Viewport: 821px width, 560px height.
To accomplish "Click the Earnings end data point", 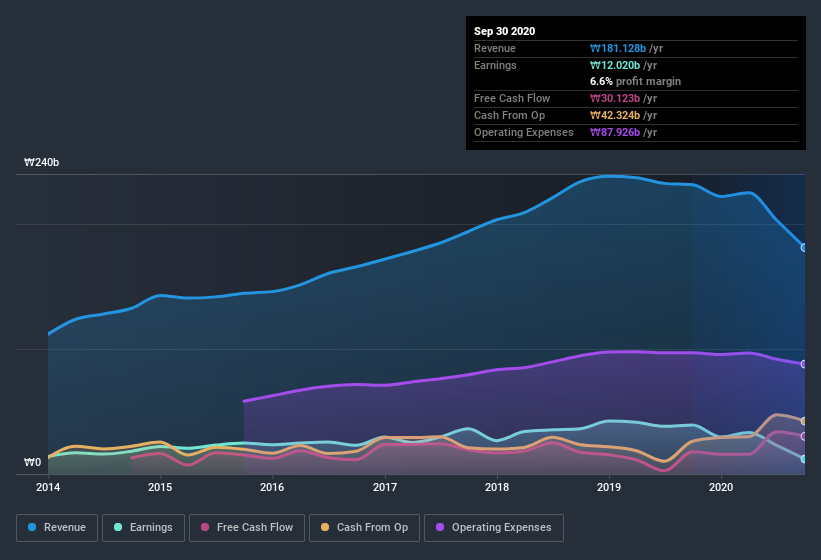I will coord(804,458).
